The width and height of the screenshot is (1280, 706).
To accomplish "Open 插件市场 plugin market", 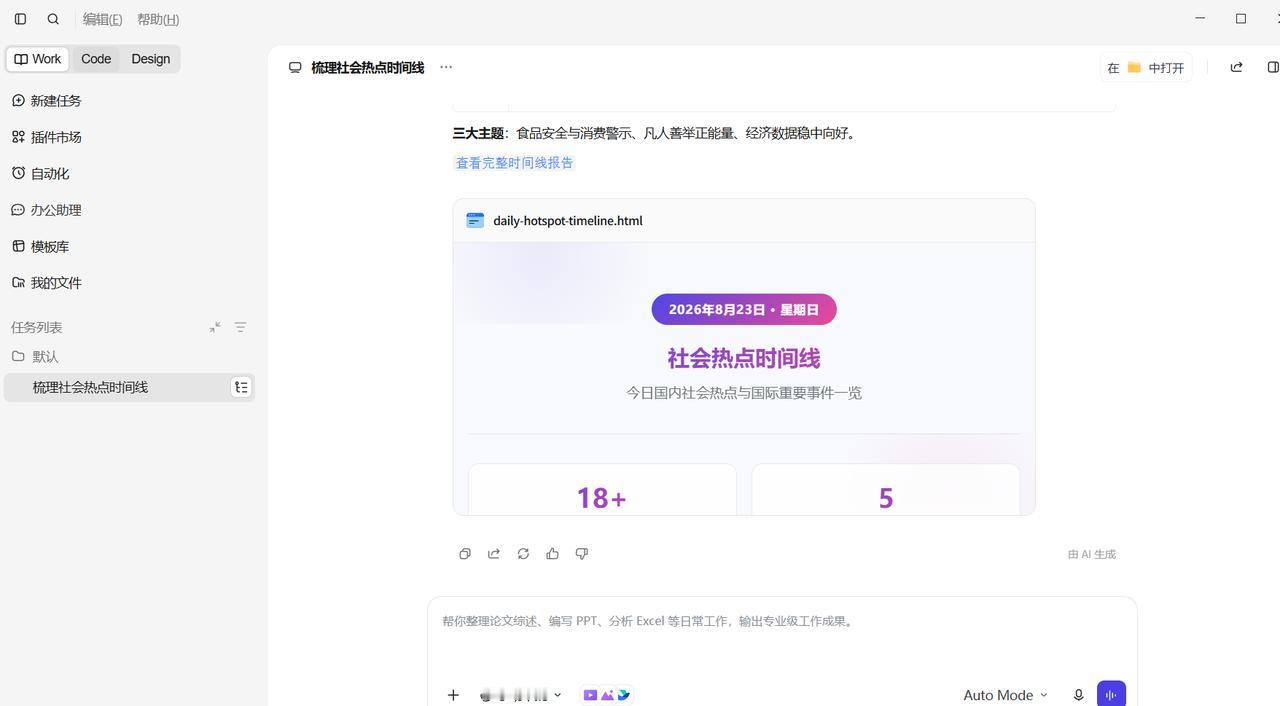I will (x=46, y=137).
